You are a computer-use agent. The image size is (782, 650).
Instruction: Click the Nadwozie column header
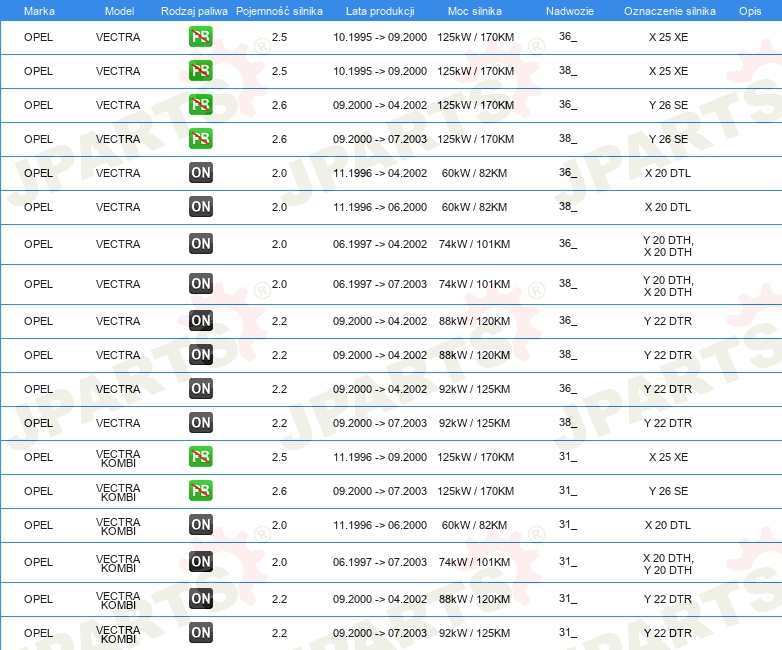click(x=570, y=11)
